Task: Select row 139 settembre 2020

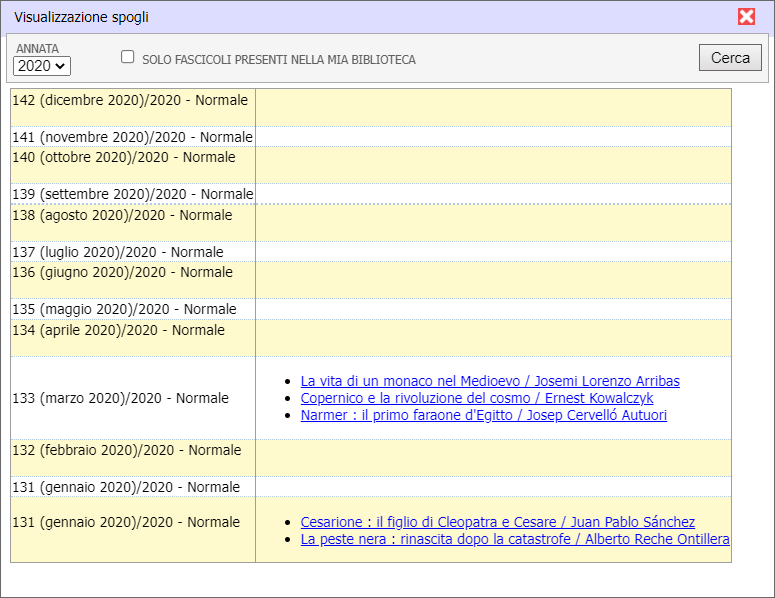Action: 132,194
